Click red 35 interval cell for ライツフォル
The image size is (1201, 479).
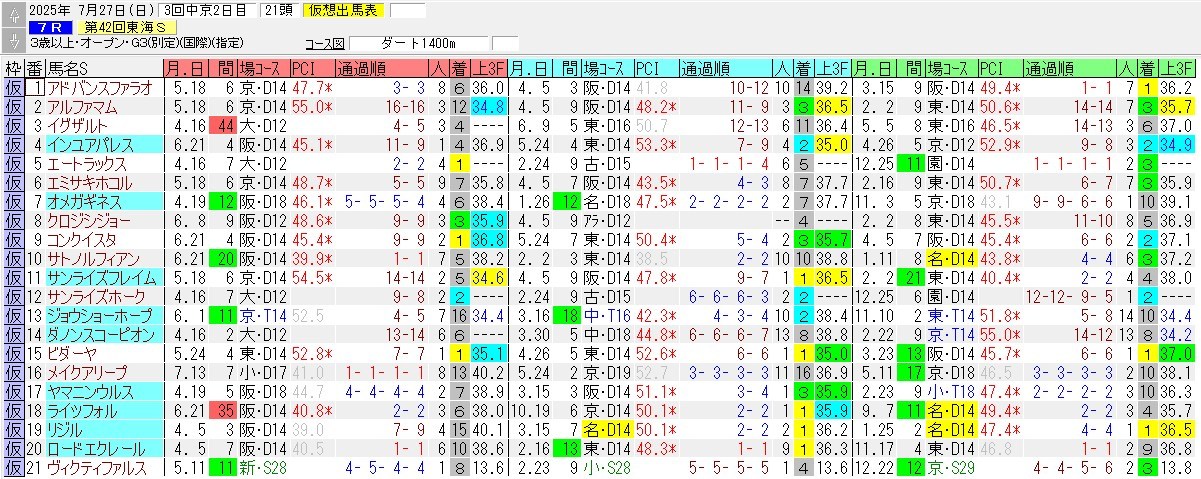coord(222,411)
